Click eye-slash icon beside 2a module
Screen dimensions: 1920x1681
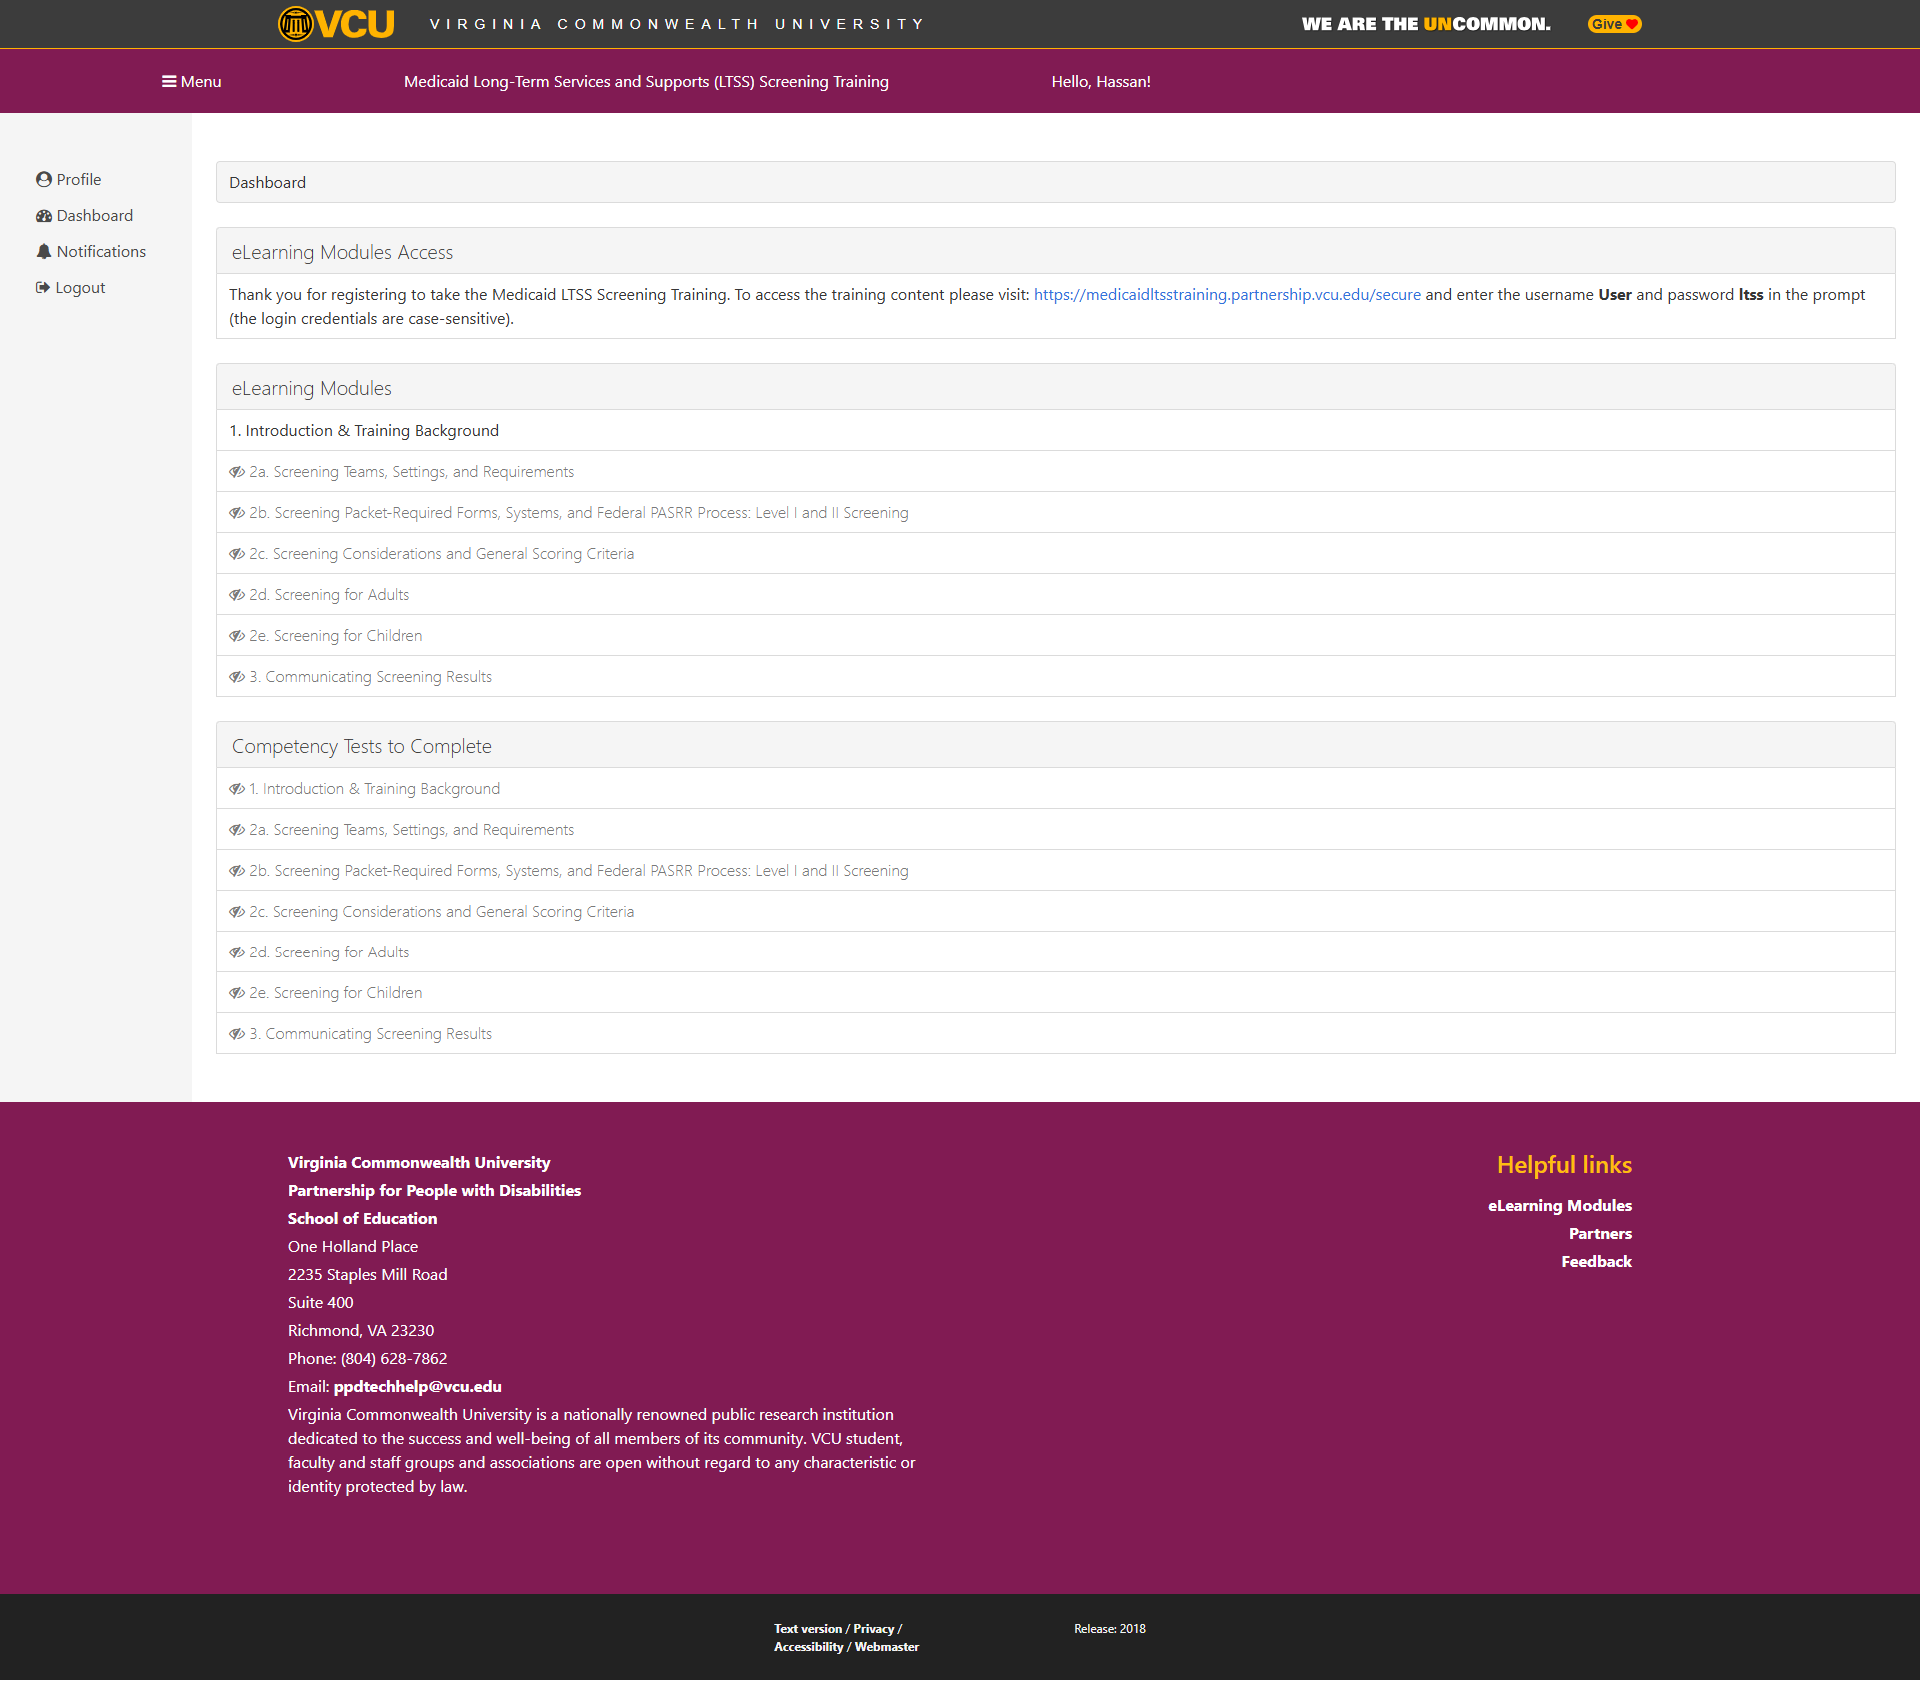[x=237, y=472]
